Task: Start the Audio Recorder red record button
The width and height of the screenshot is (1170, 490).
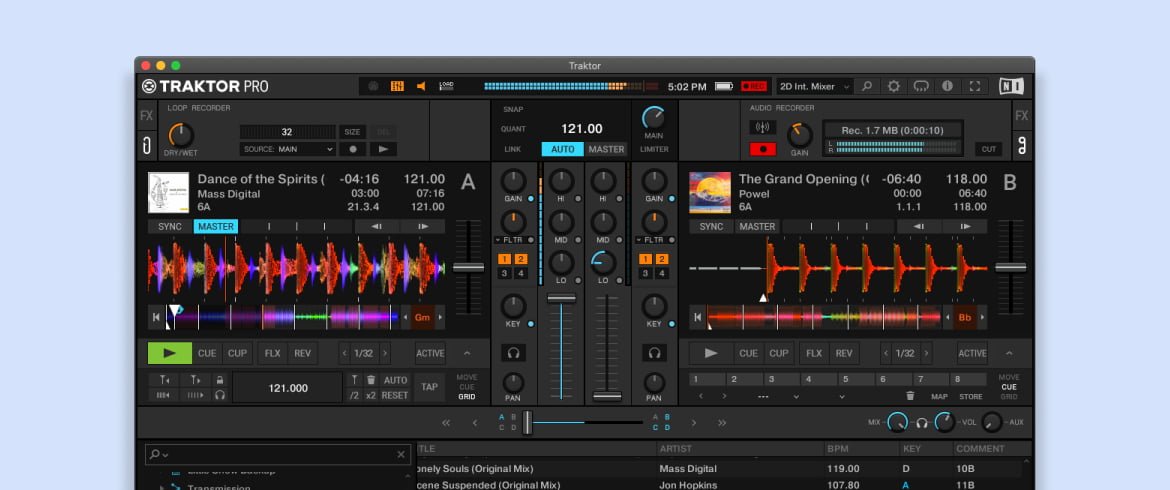Action: pyautogui.click(x=763, y=150)
